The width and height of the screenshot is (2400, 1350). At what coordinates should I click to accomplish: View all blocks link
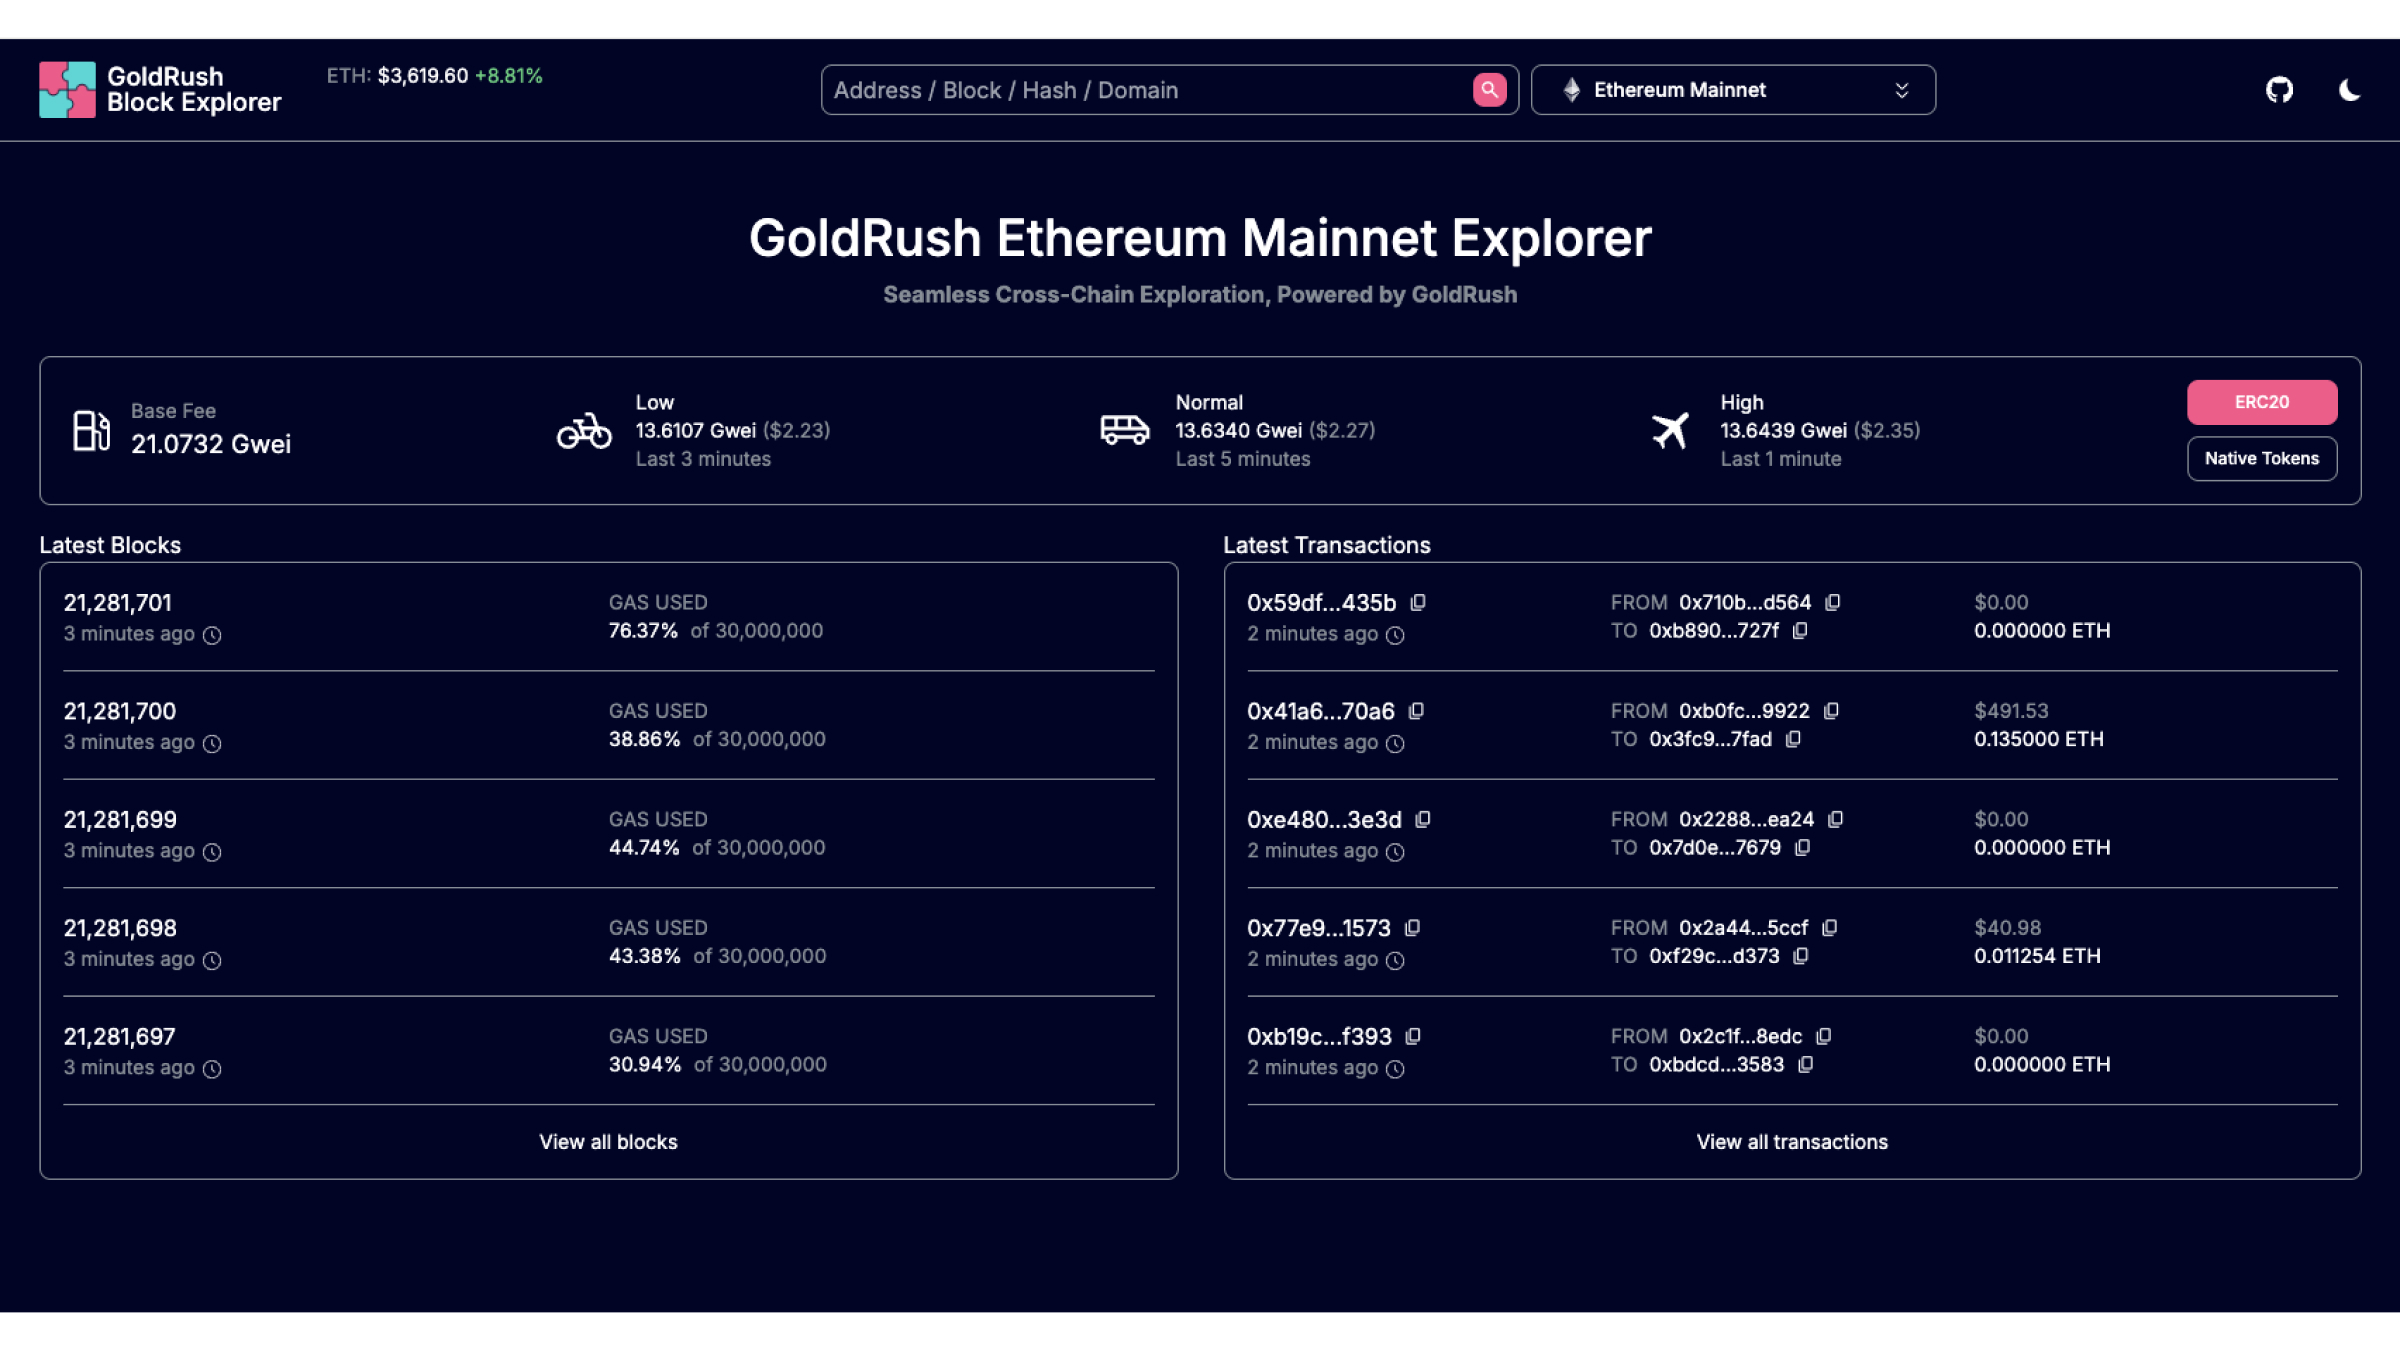[x=608, y=1142]
